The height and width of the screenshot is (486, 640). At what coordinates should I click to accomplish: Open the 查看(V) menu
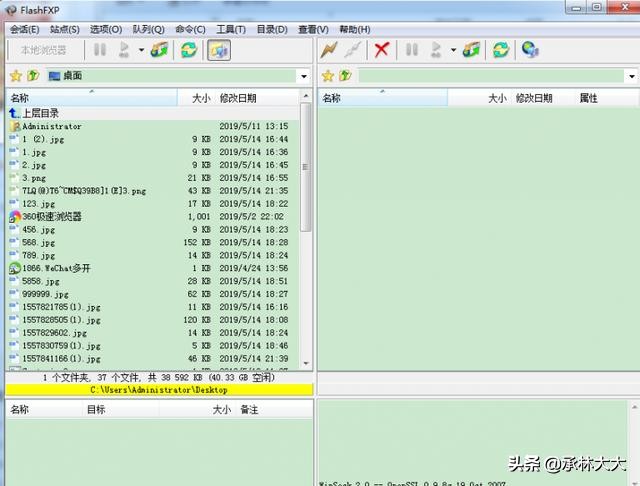(313, 29)
